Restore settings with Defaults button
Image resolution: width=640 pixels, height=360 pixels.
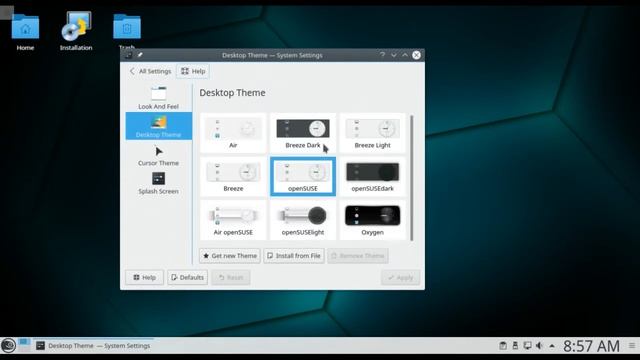(x=187, y=278)
